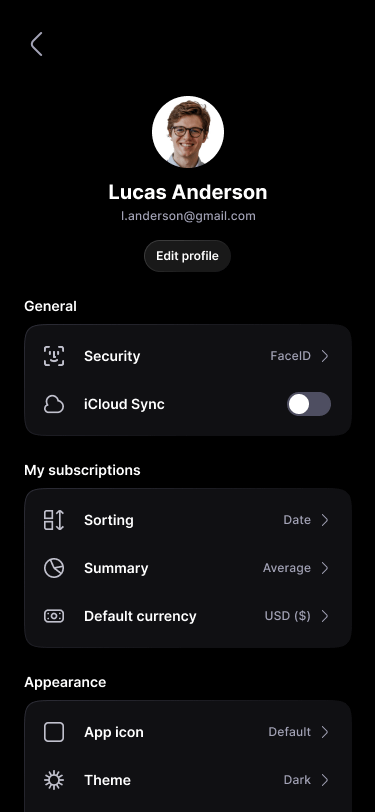Tap the l.anderson@gmail.com email text
Image resolution: width=375 pixels, height=812 pixels.
(x=188, y=216)
